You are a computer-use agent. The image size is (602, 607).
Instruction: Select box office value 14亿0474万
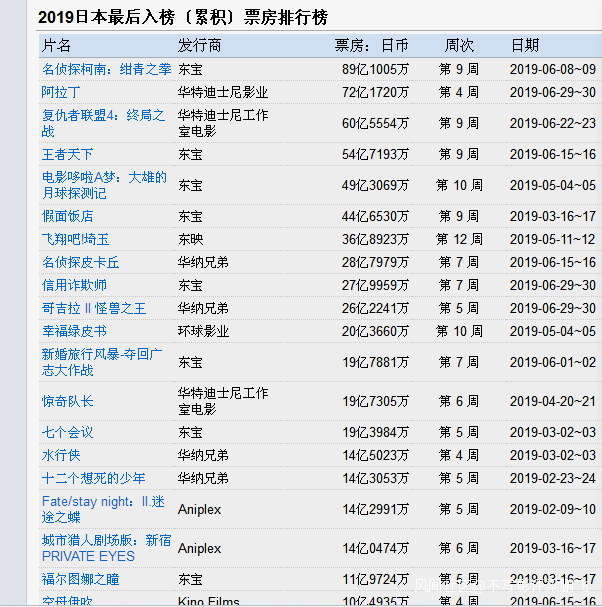click(x=376, y=548)
